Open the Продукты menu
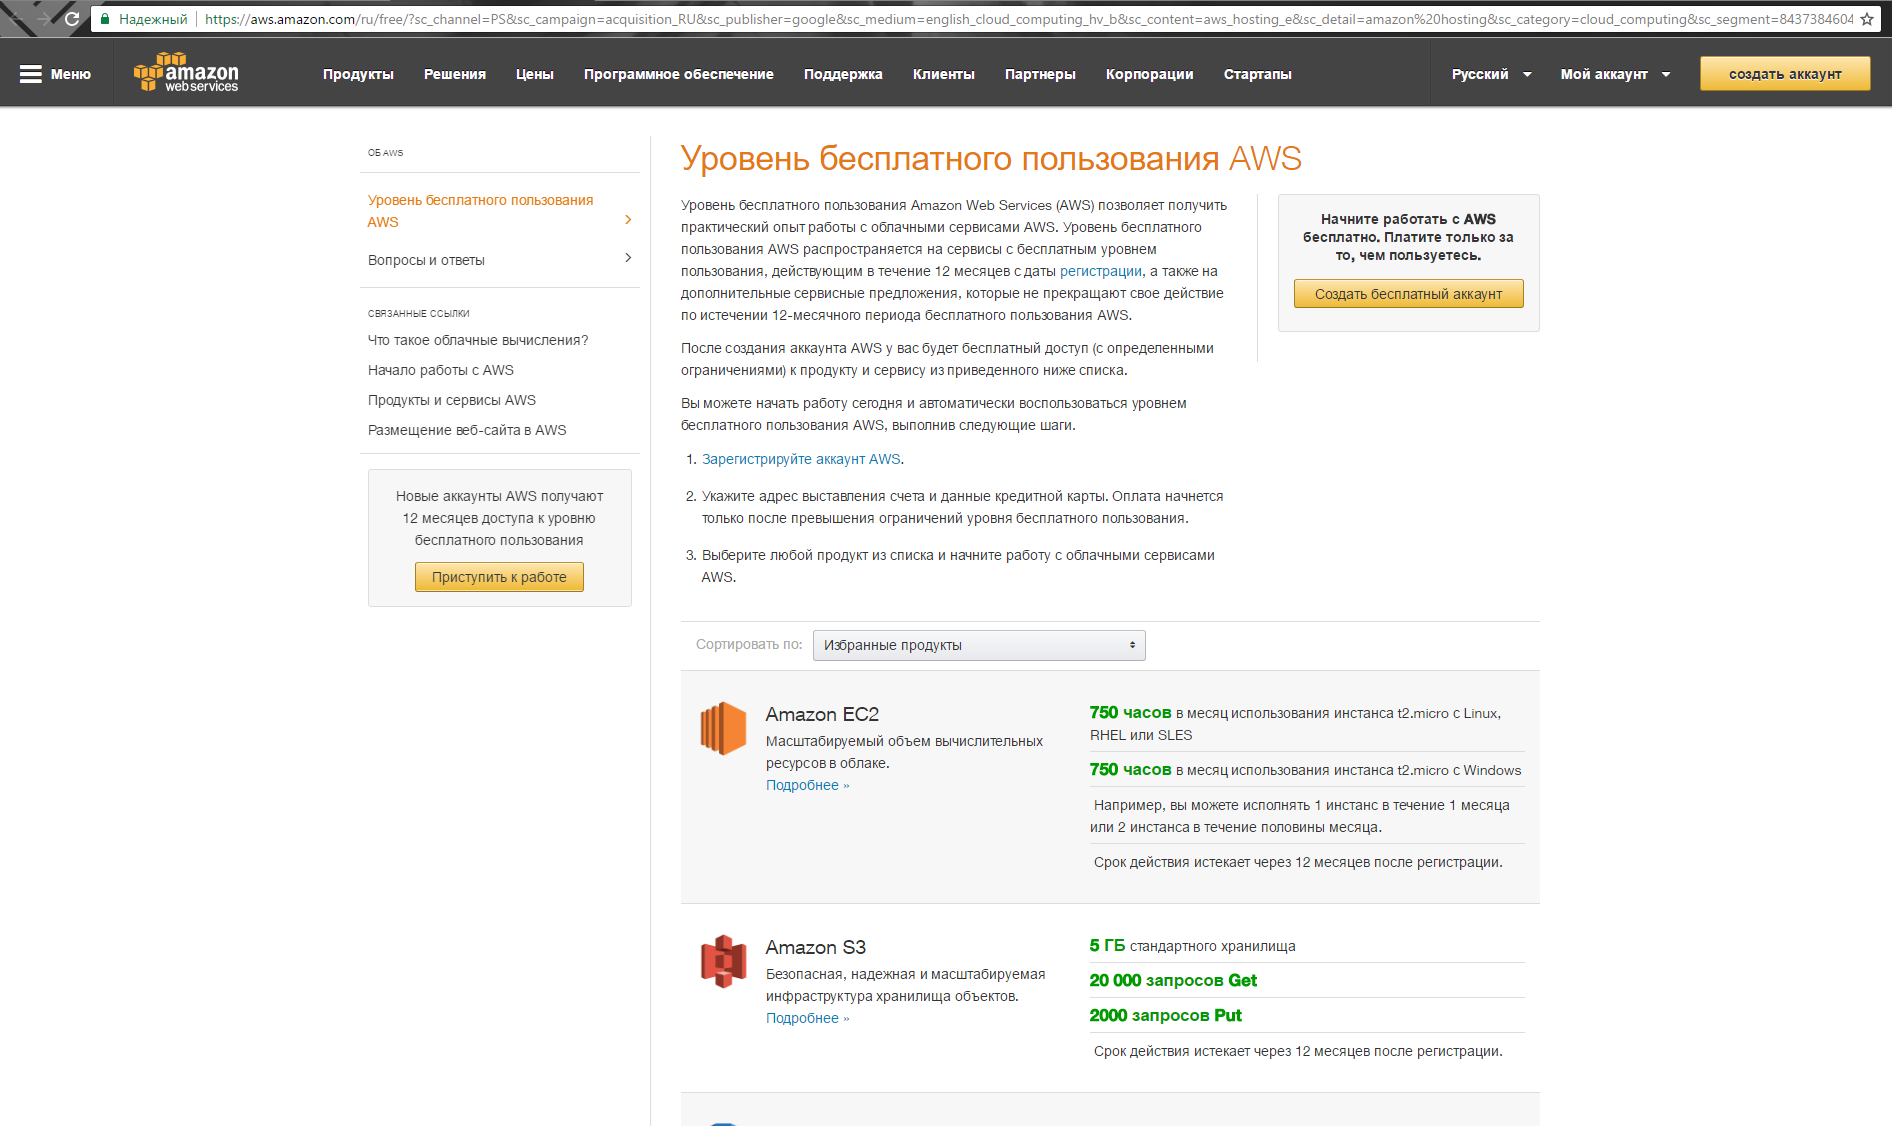This screenshot has height=1126, width=1892. (x=358, y=74)
